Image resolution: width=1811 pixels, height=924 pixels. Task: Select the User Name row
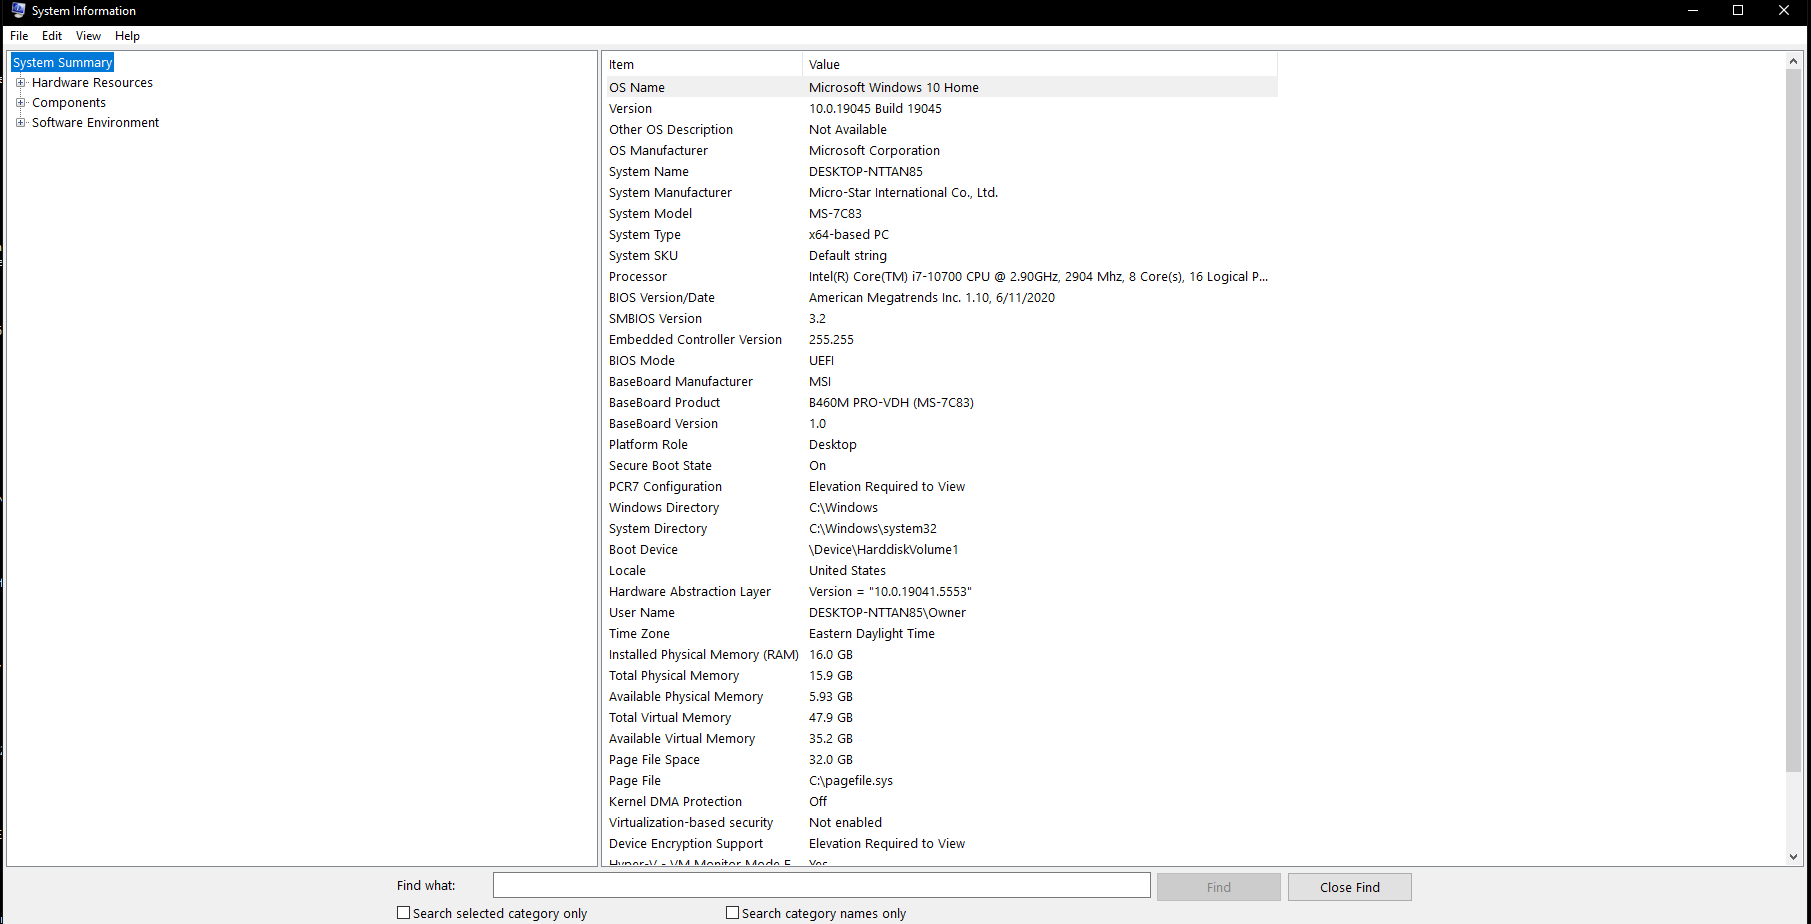coord(942,612)
